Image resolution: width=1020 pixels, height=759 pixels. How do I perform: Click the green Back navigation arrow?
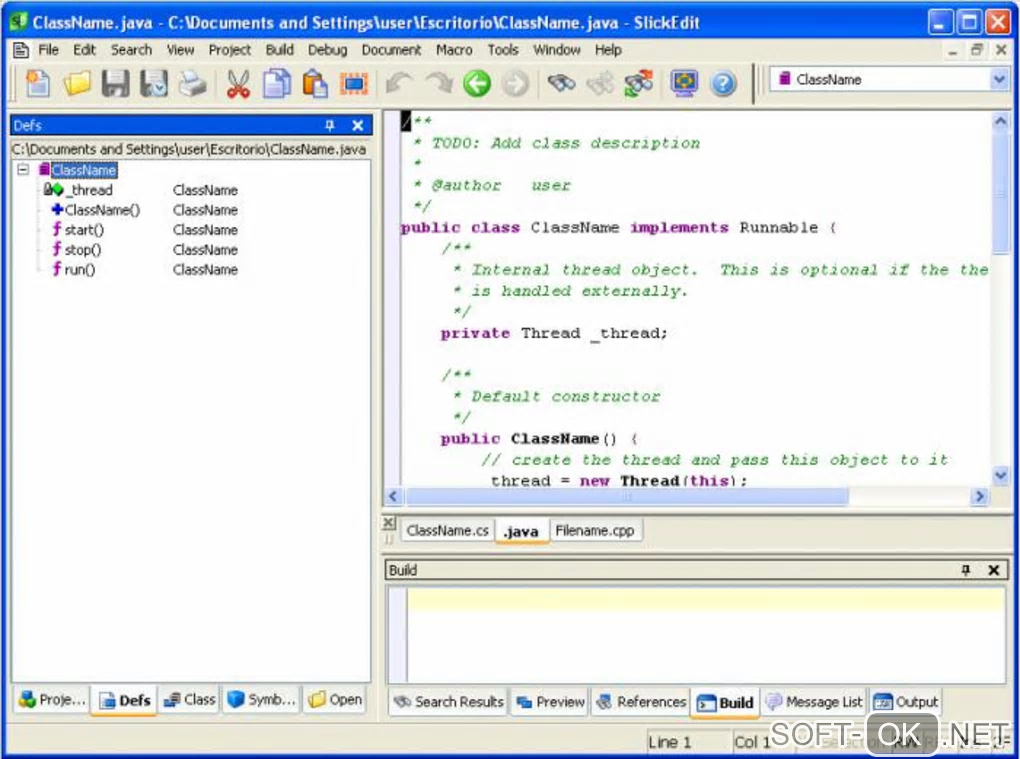click(x=477, y=84)
